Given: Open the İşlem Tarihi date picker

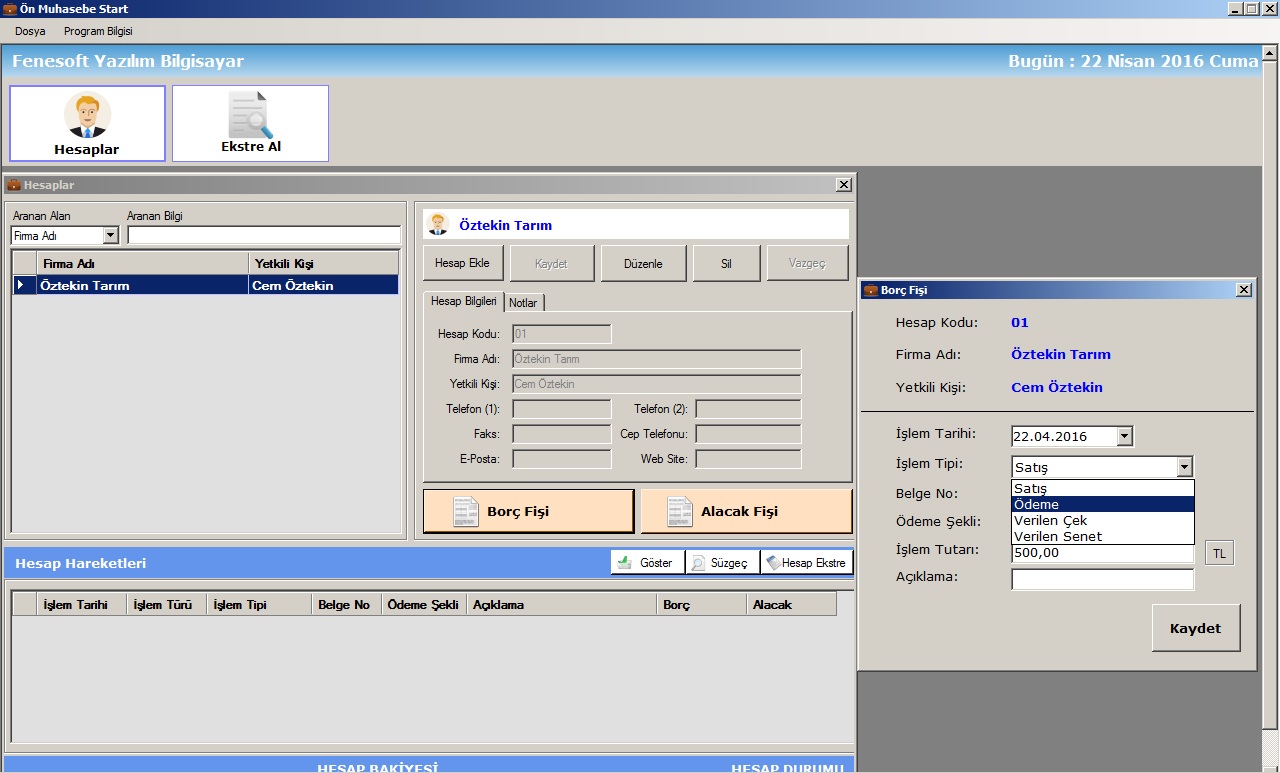Looking at the screenshot, I should tap(1124, 436).
